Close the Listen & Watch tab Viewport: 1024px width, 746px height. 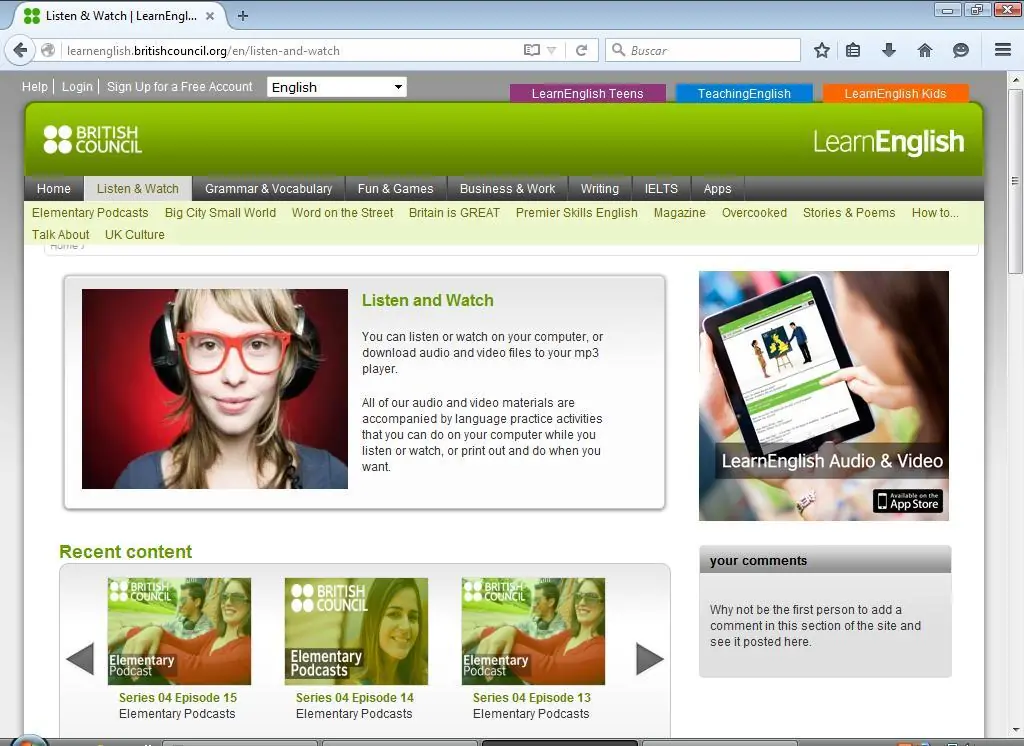point(210,16)
